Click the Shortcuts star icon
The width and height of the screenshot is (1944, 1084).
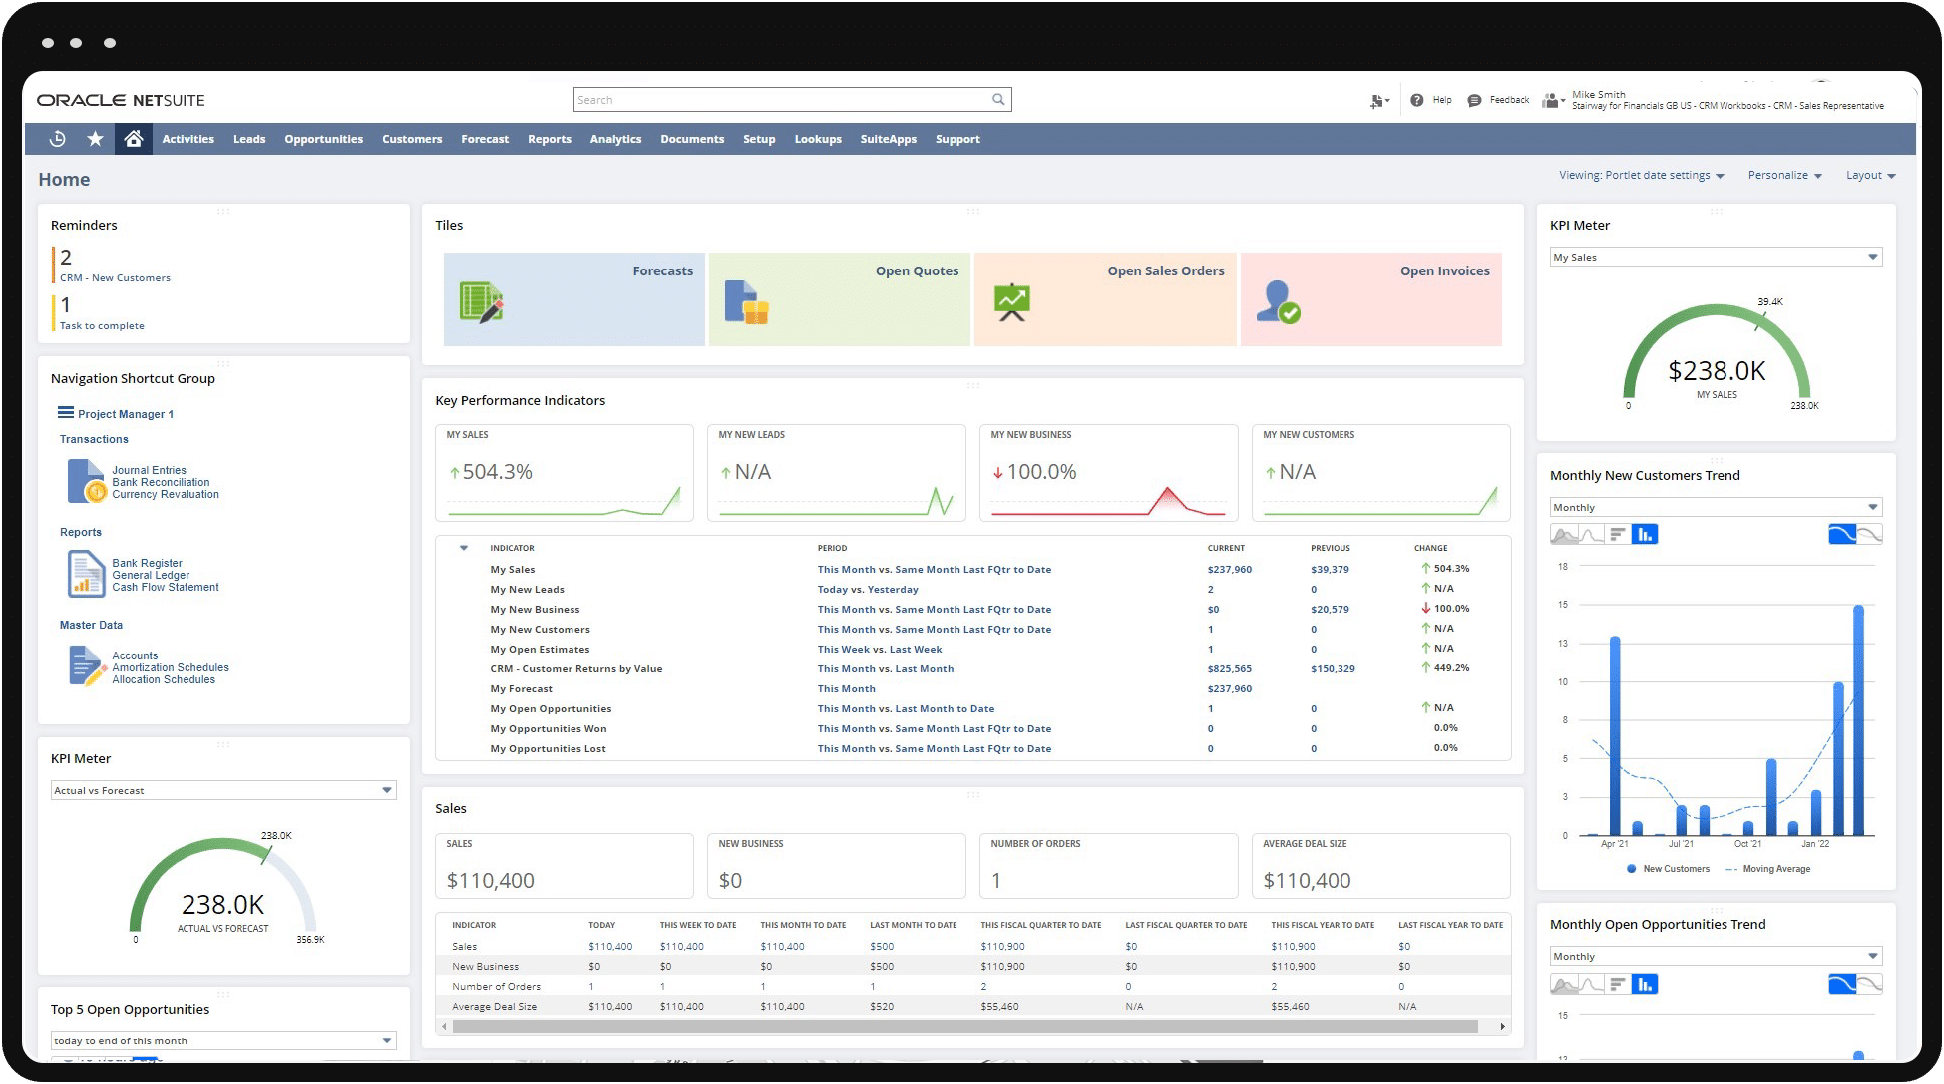tap(95, 139)
